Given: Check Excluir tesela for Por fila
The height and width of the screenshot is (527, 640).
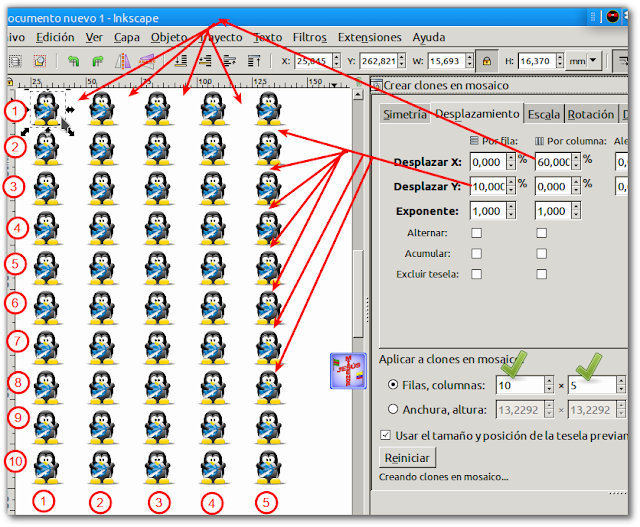Looking at the screenshot, I should 476,274.
